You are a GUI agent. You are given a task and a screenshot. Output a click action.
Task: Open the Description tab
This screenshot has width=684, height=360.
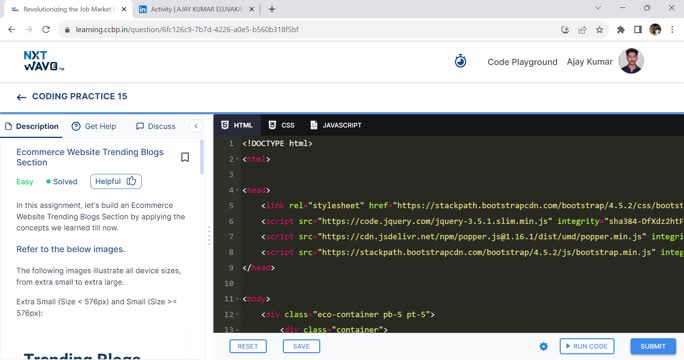click(31, 126)
